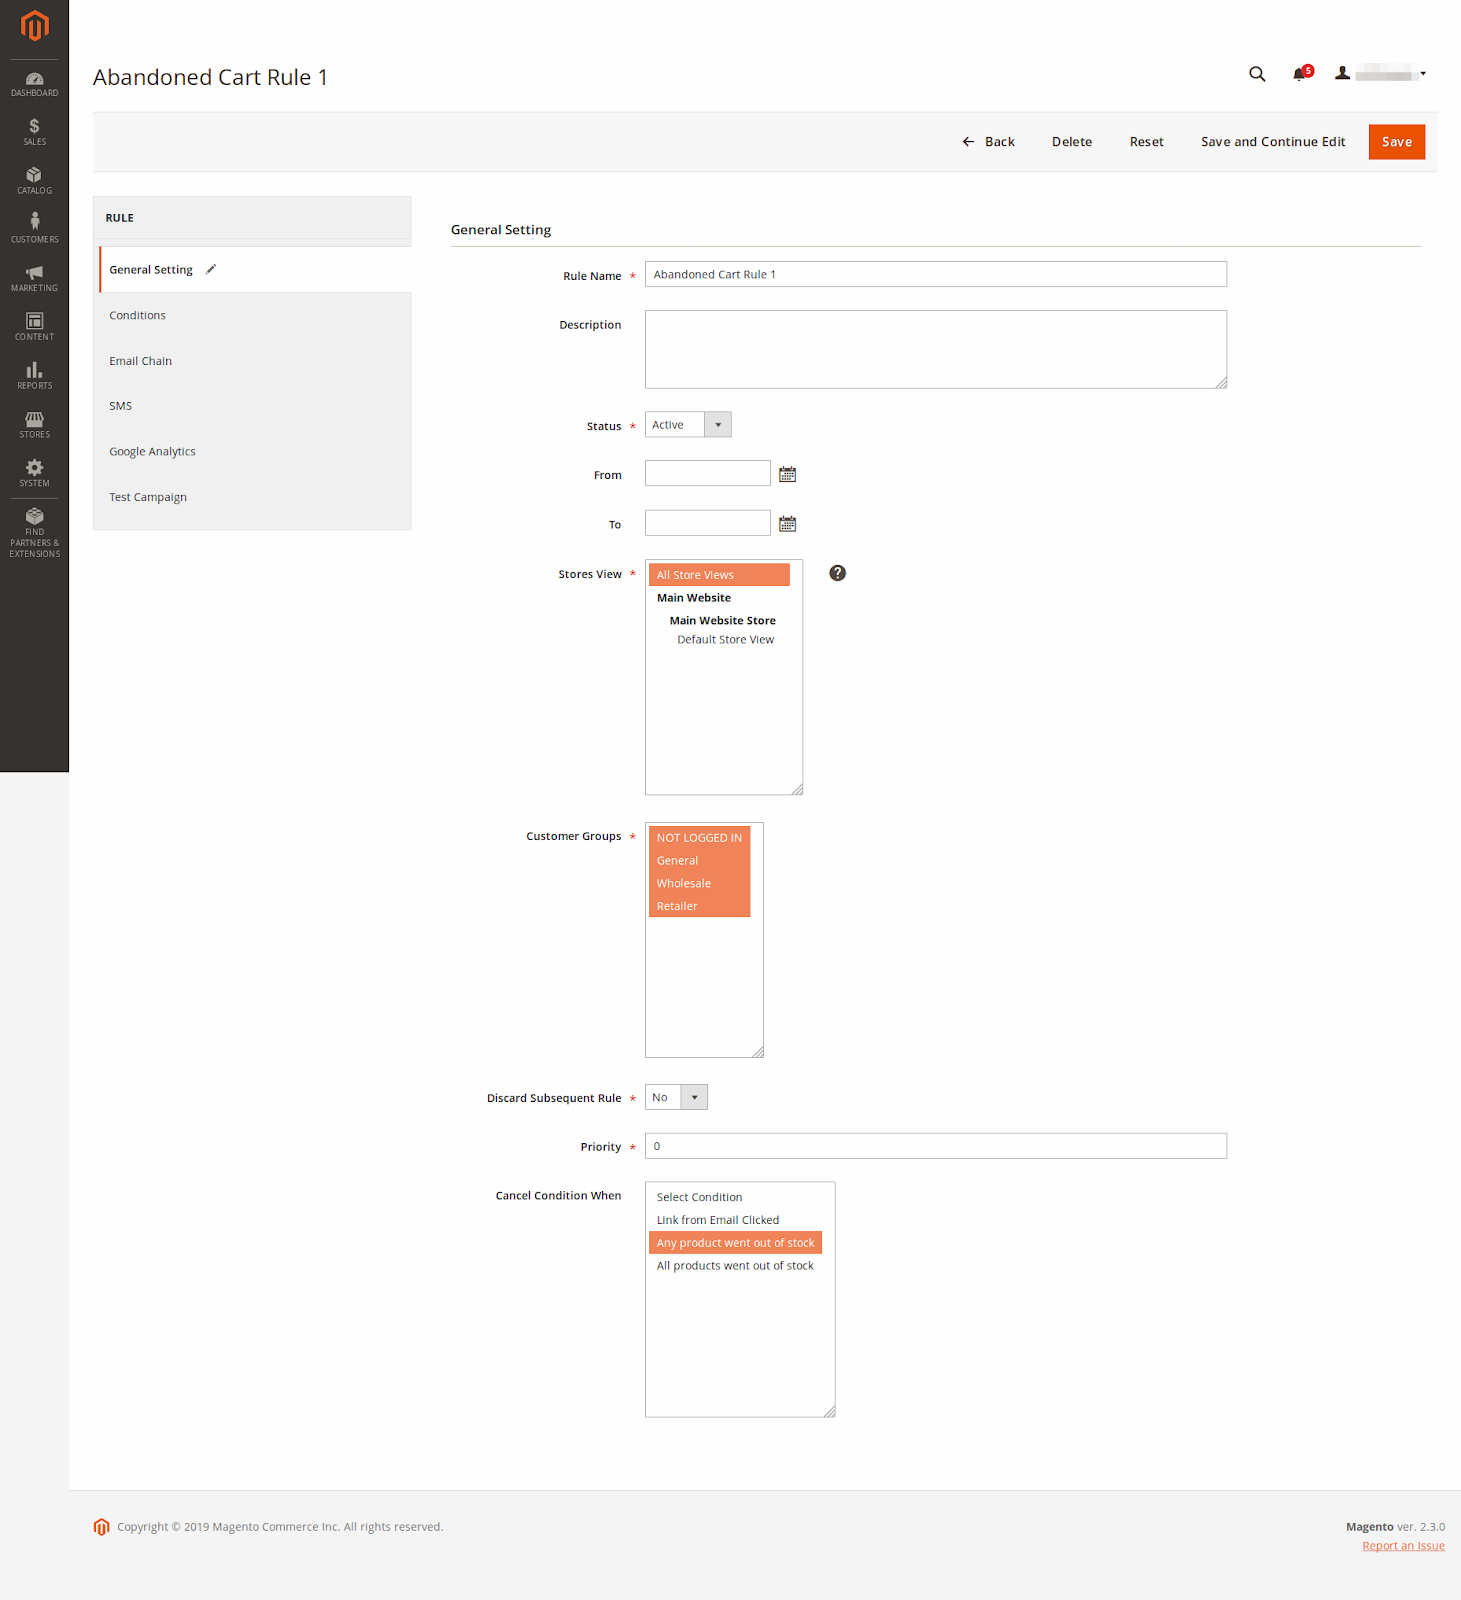This screenshot has width=1461, height=1600.
Task: Click the Reset button
Action: [1146, 142]
